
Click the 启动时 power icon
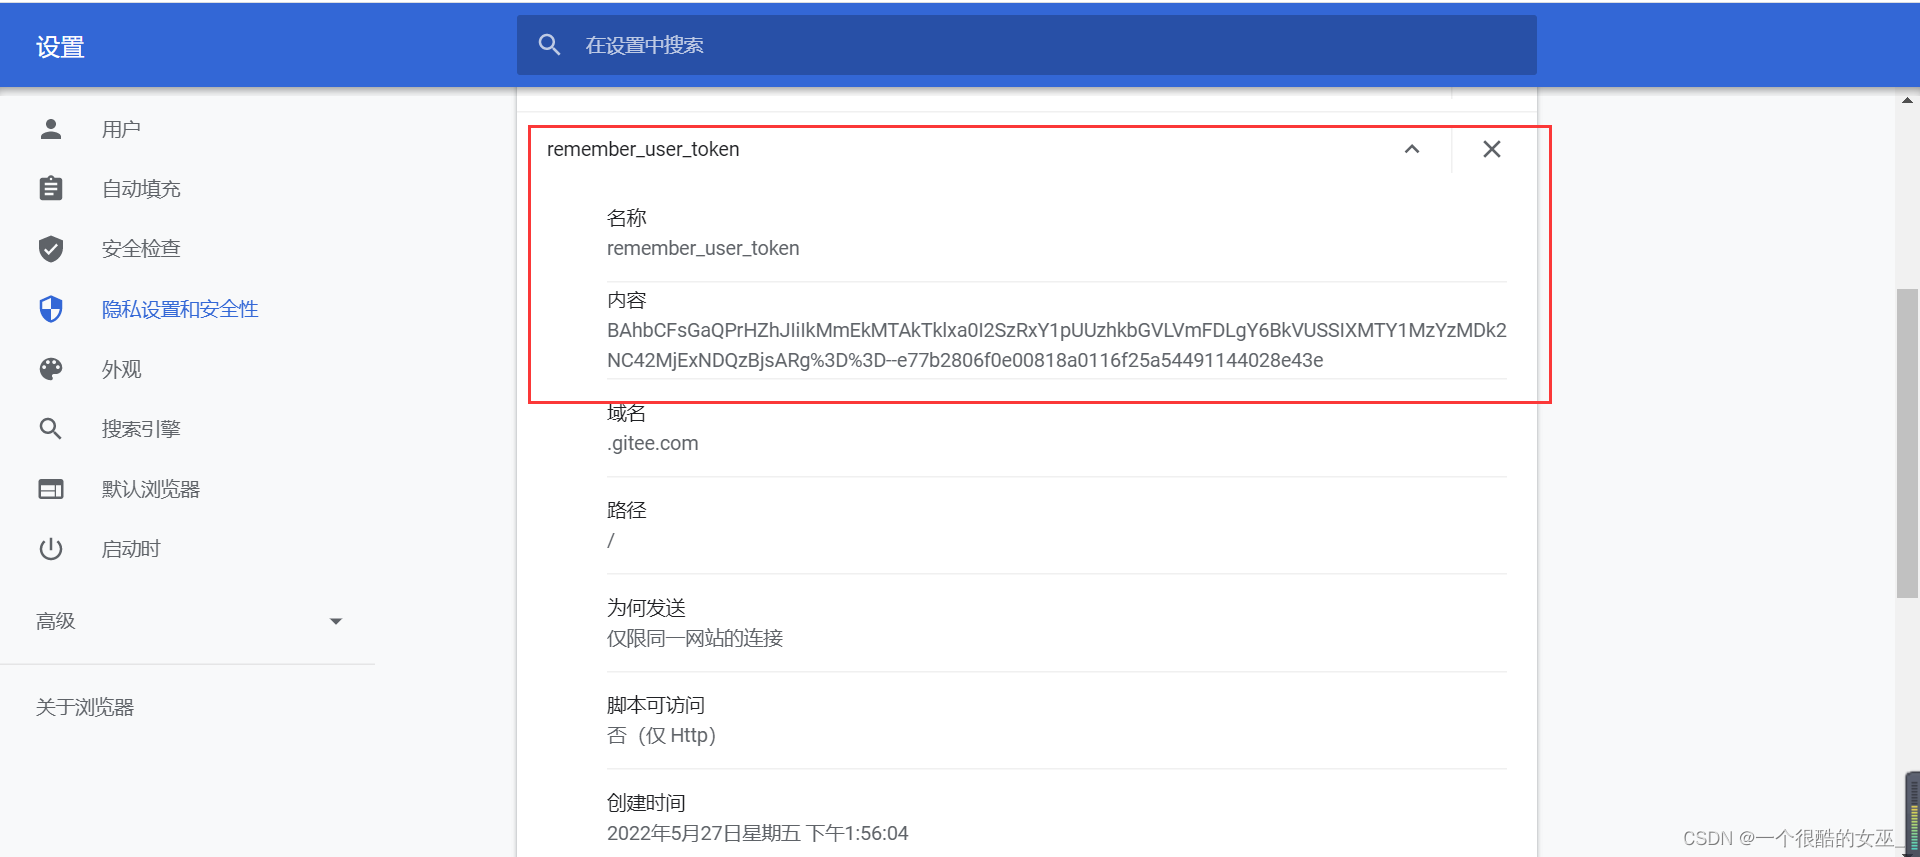(51, 549)
